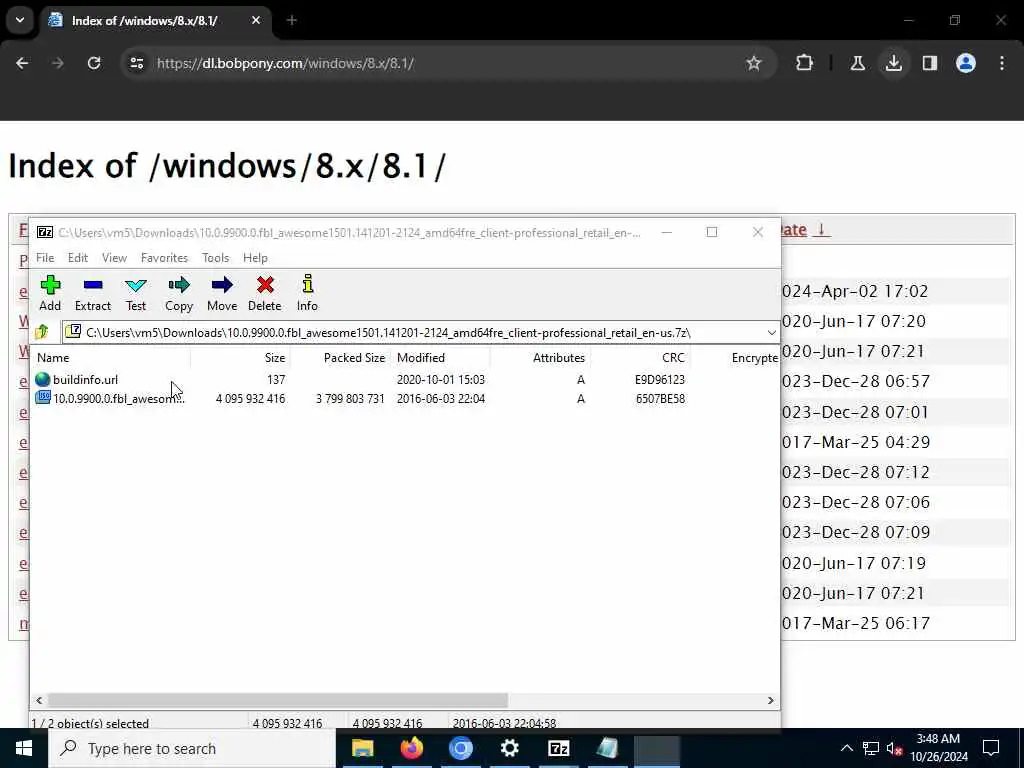
Task: Open Settings gear from taskbar
Action: coord(509,748)
